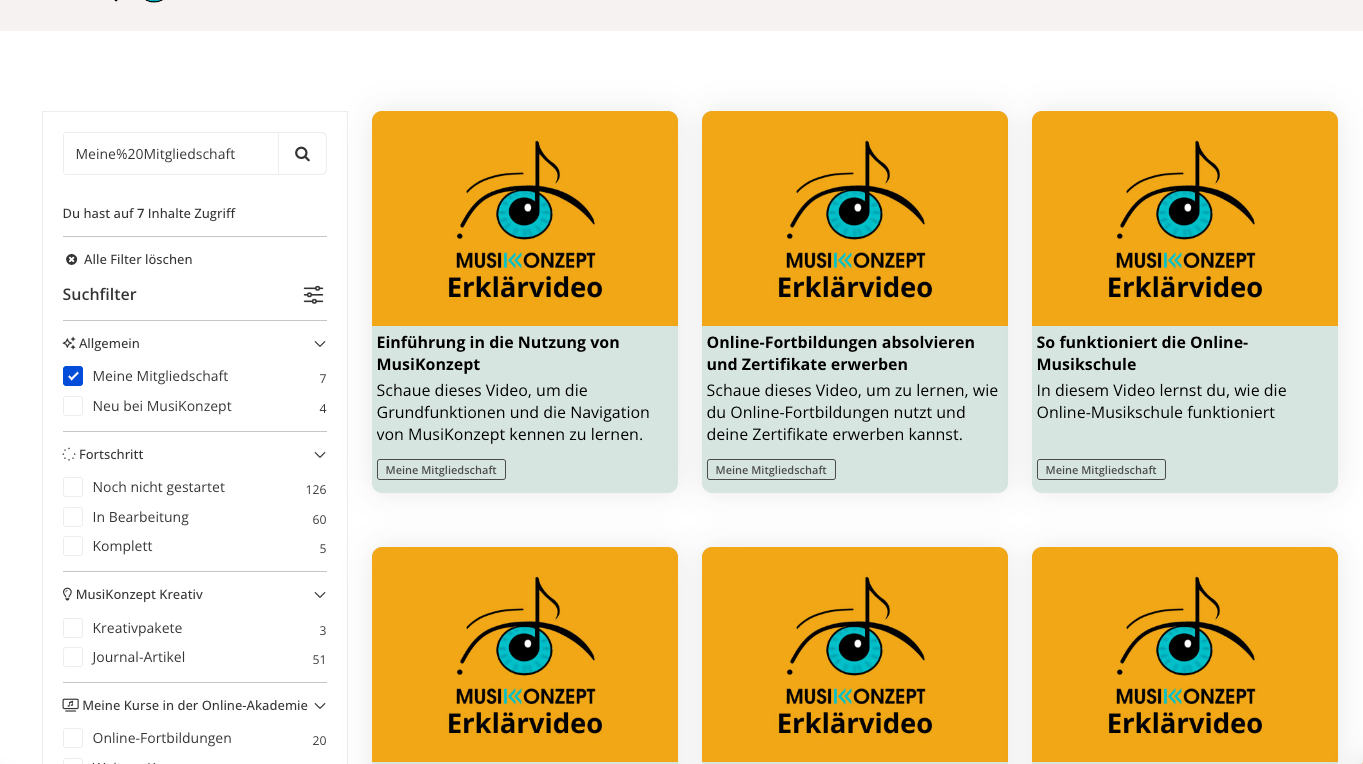Screen dimensions: 1363x764
Task: Click the lightbulb icon beside MusiKonzept Kreativ
Action: click(x=68, y=594)
